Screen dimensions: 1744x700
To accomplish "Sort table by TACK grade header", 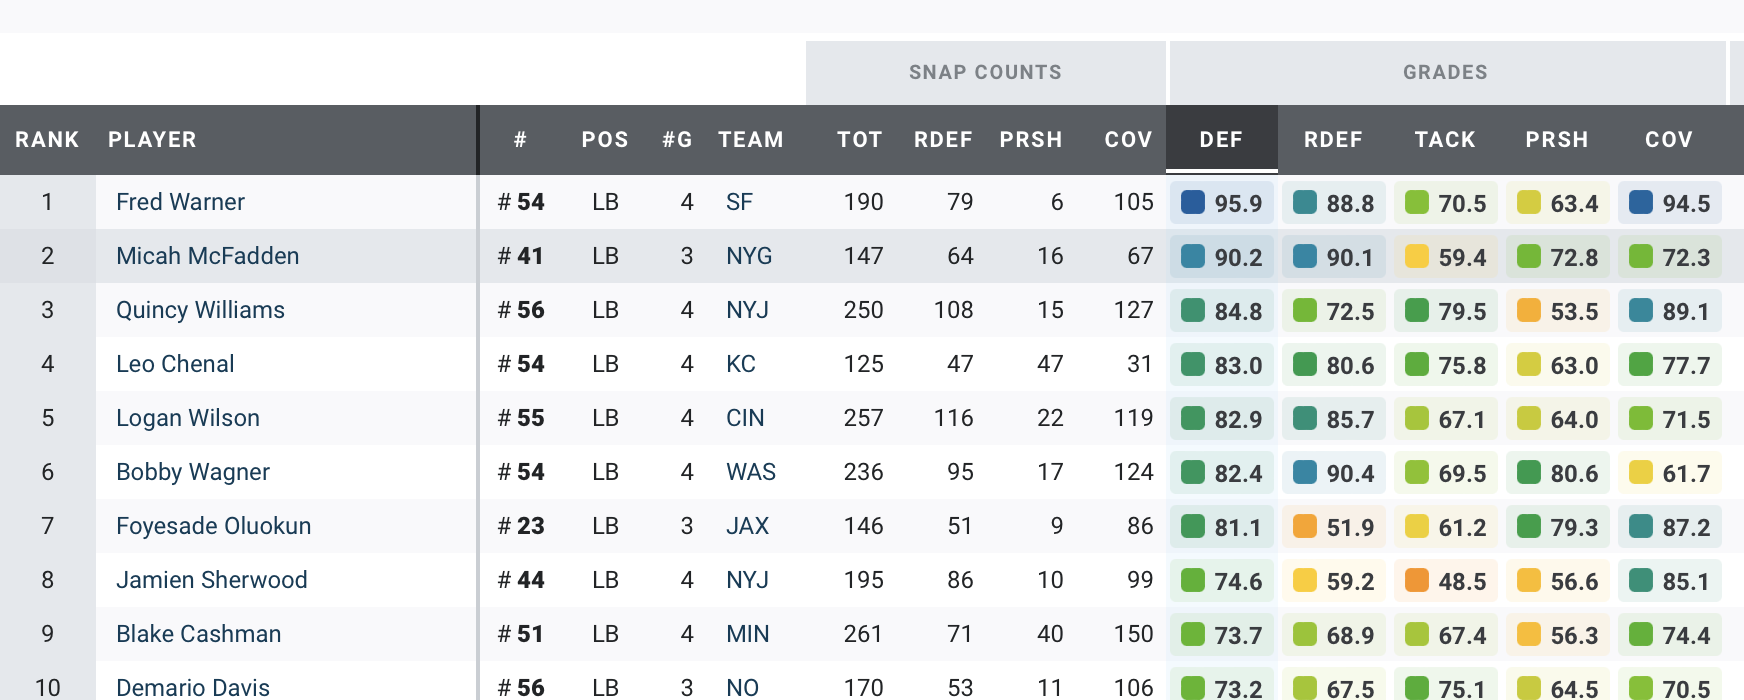I will 1445,140.
